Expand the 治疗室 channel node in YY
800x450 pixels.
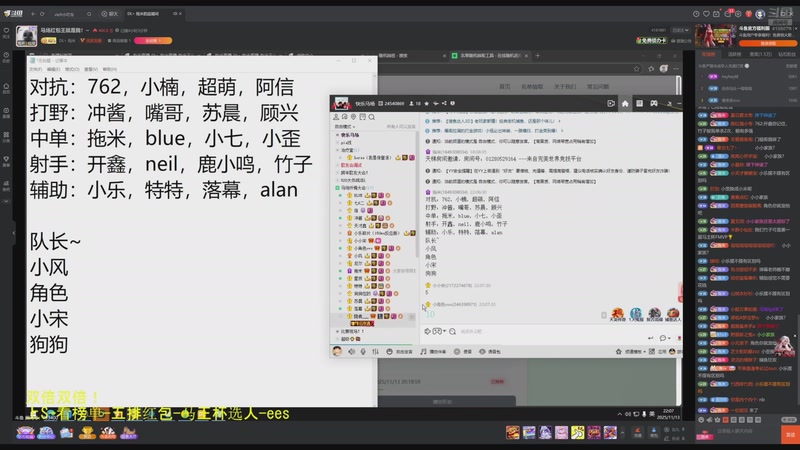point(337,150)
